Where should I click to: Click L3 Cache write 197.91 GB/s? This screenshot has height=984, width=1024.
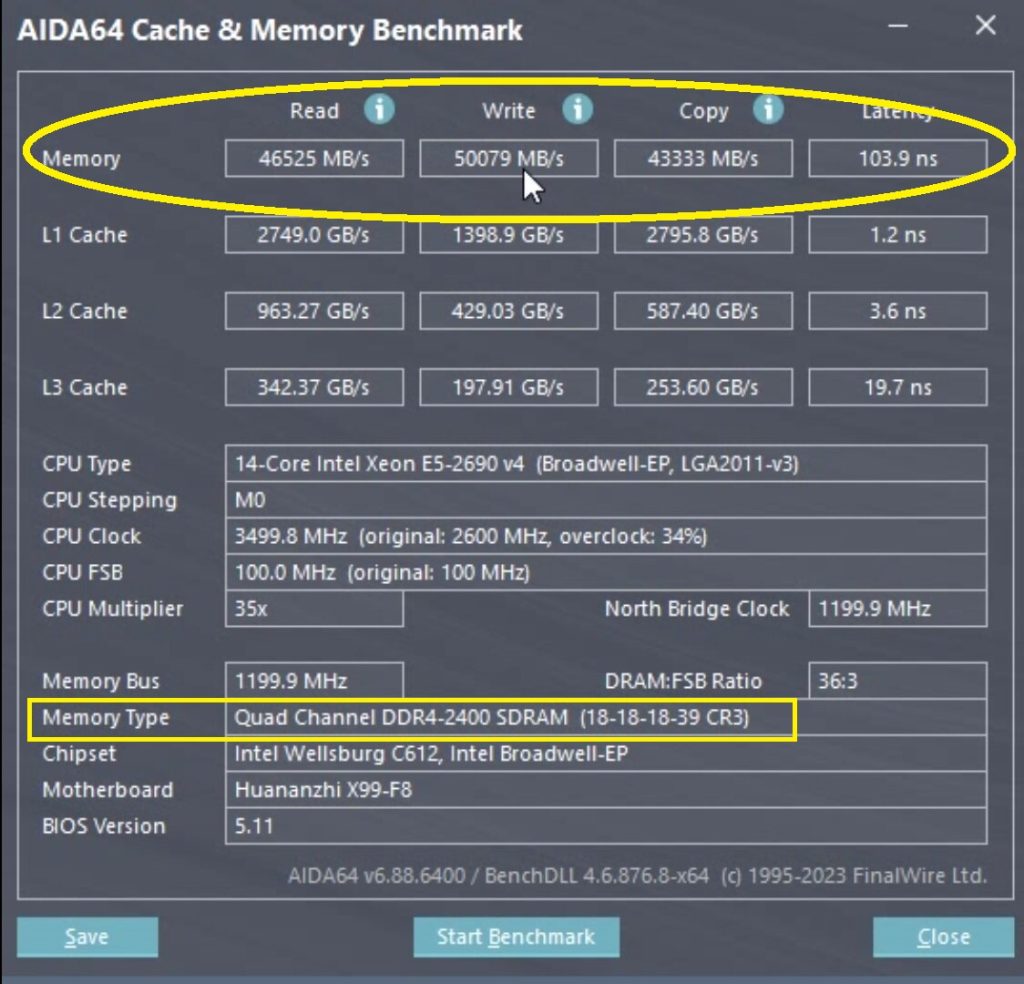[509, 387]
